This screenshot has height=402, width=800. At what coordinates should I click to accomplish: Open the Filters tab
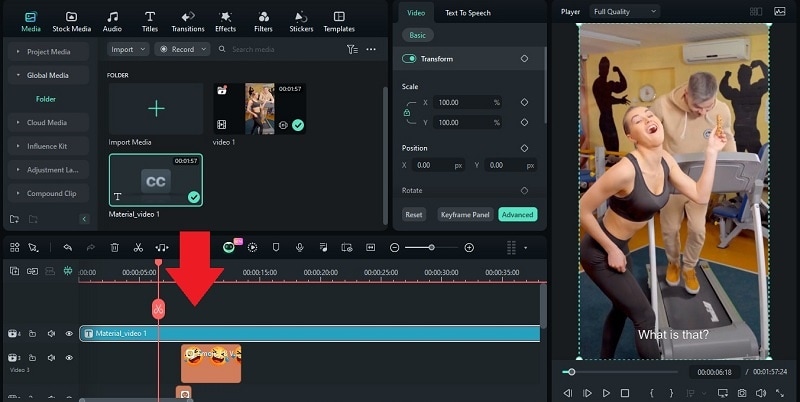tap(263, 22)
